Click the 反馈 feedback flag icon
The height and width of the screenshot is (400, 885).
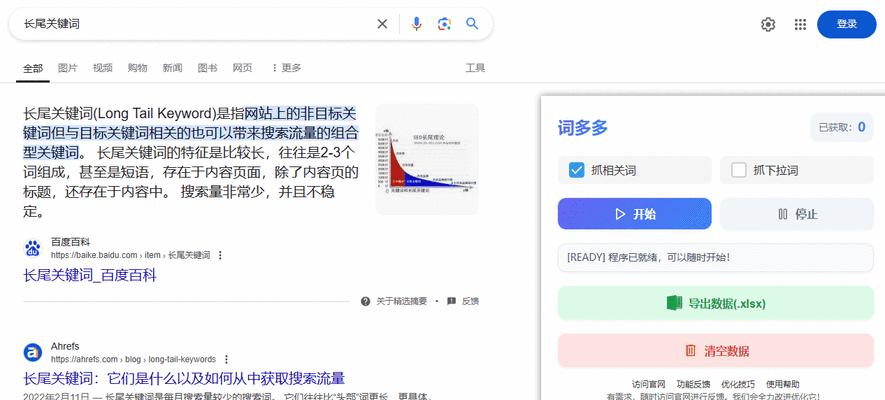[451, 301]
